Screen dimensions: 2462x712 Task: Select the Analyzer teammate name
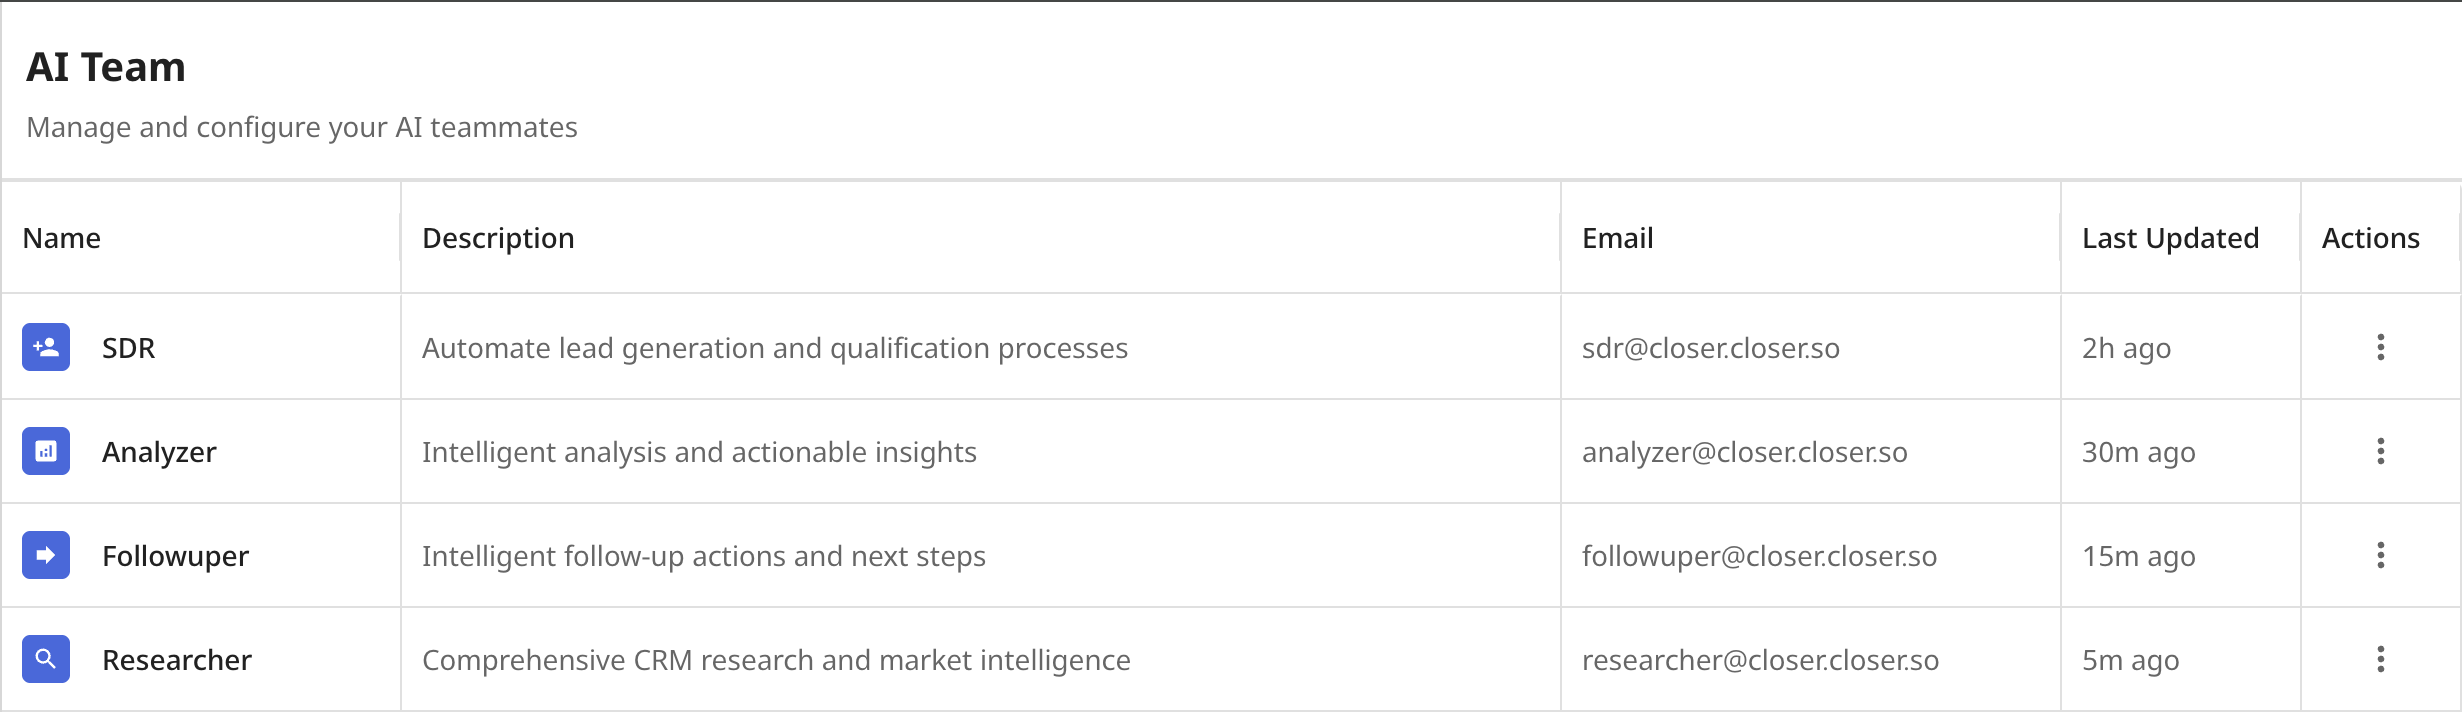point(159,452)
